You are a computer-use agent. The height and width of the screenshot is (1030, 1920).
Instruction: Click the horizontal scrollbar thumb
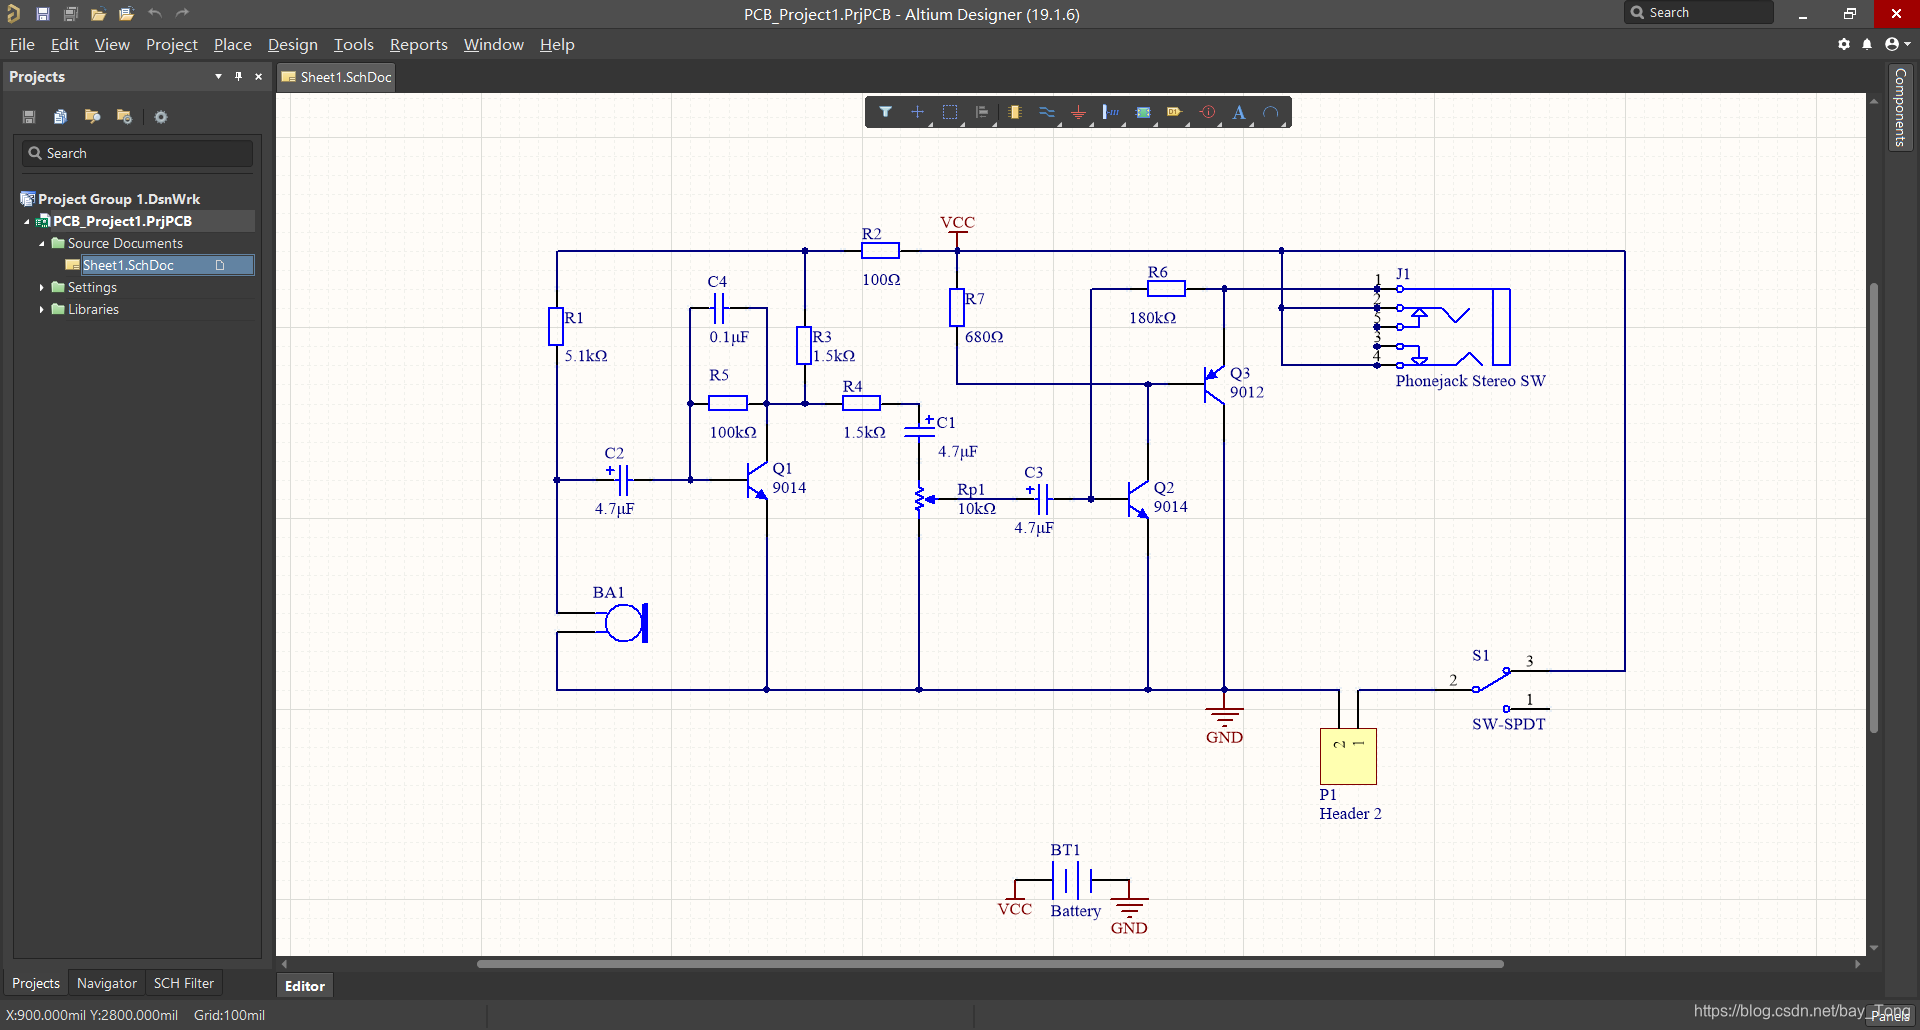(x=990, y=964)
